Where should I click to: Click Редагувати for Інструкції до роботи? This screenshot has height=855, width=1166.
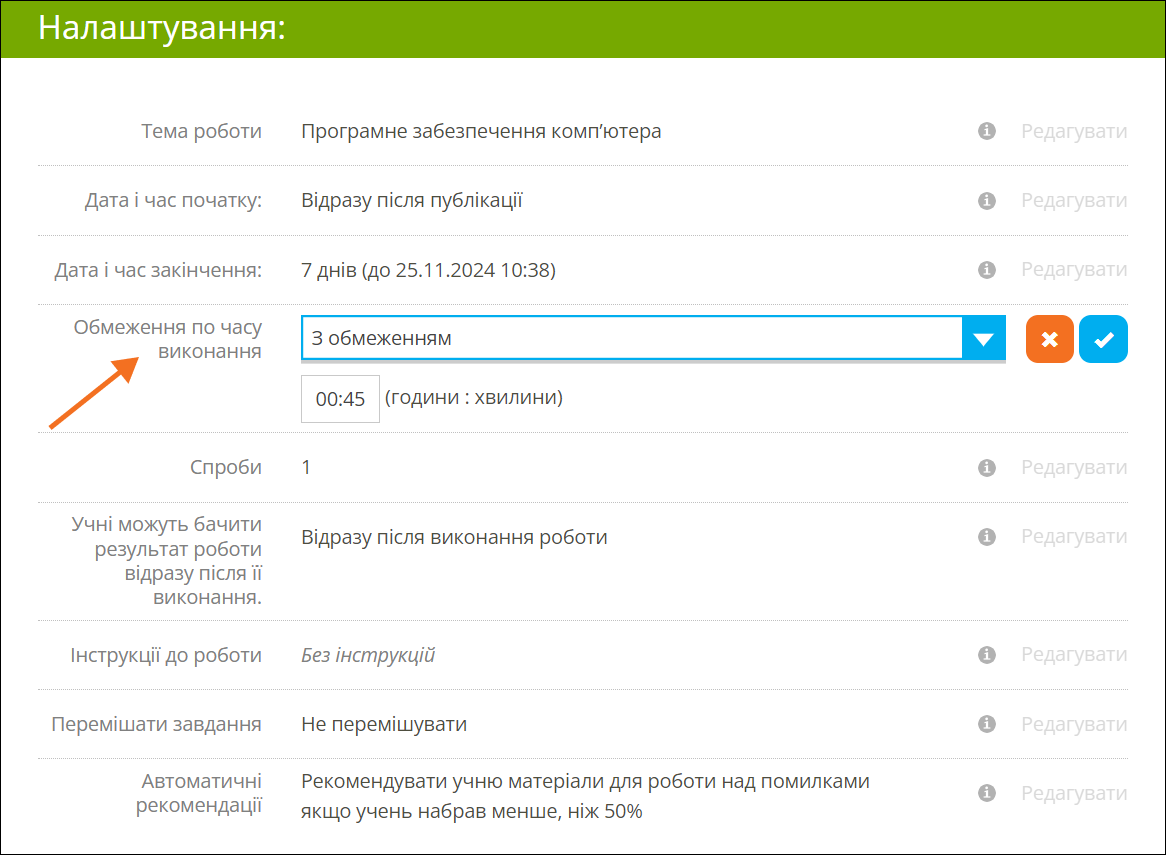[1073, 655]
